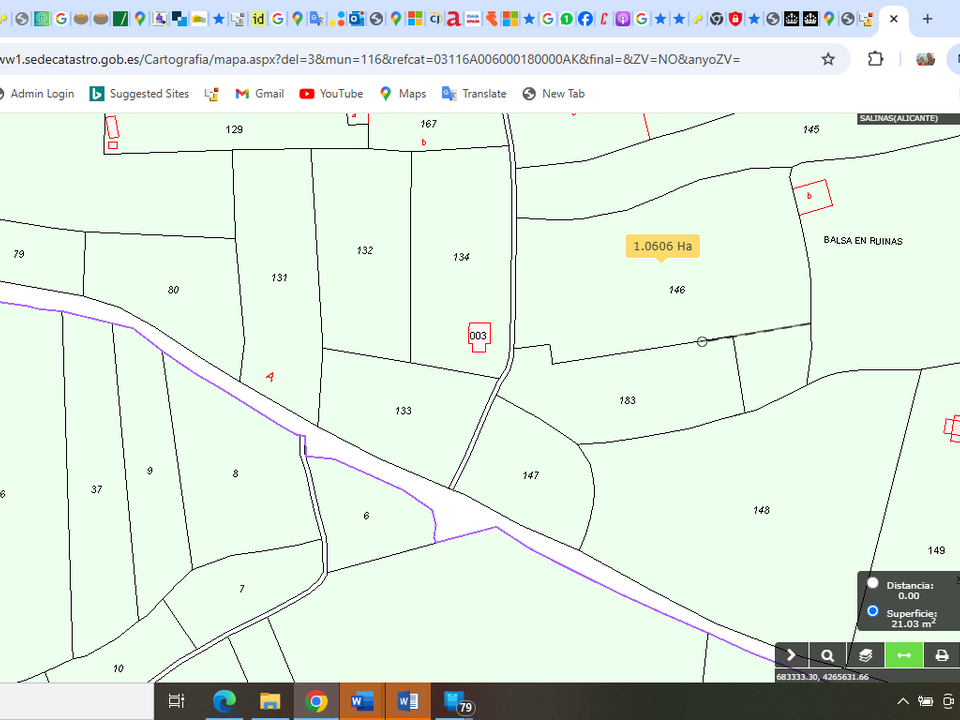Select the Superficie measurement radio button
Screen dimensions: 960x720
tap(873, 611)
